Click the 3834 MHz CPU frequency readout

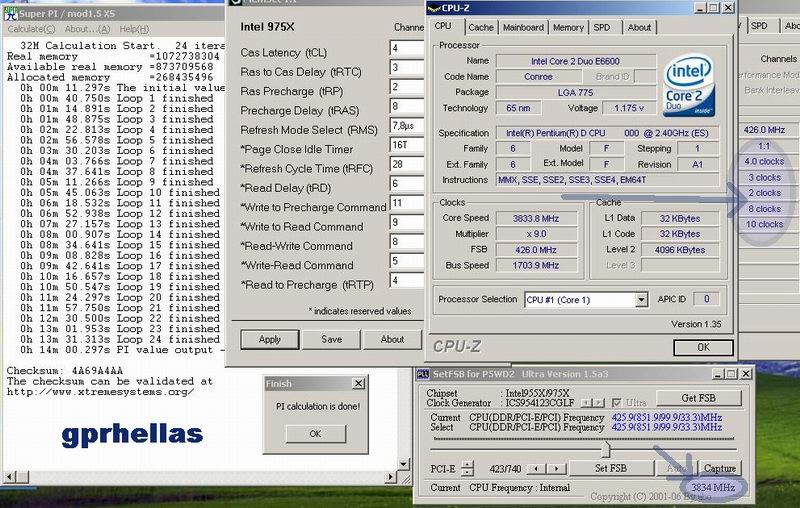click(713, 487)
